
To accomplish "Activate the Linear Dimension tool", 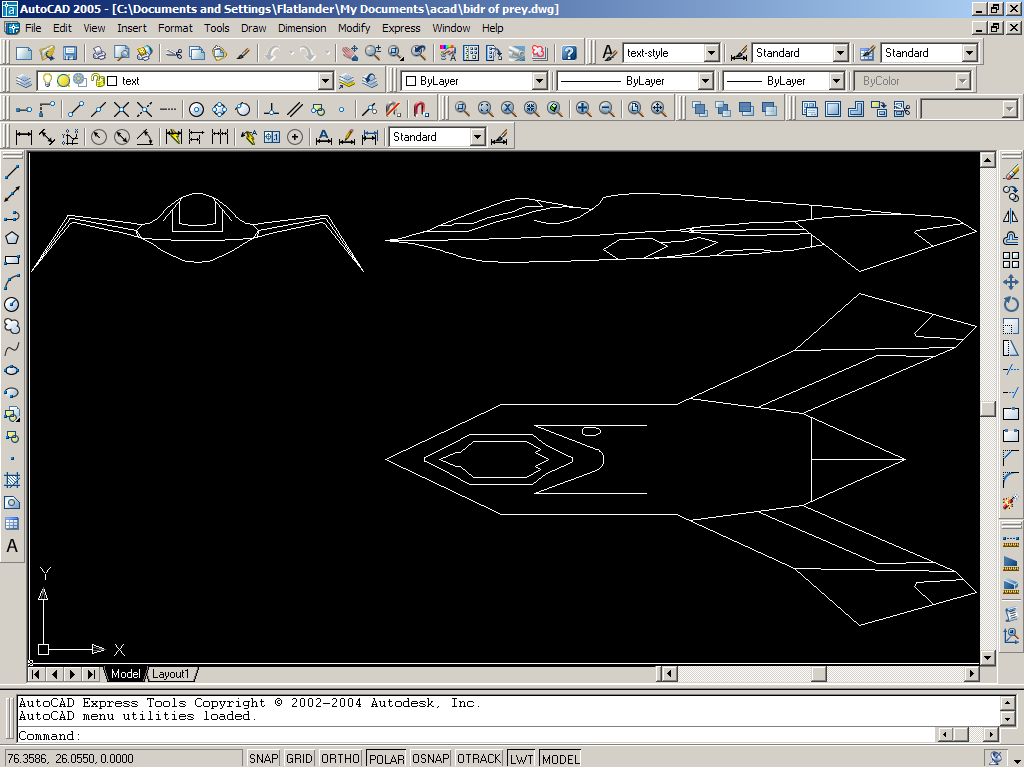I will tap(24, 137).
